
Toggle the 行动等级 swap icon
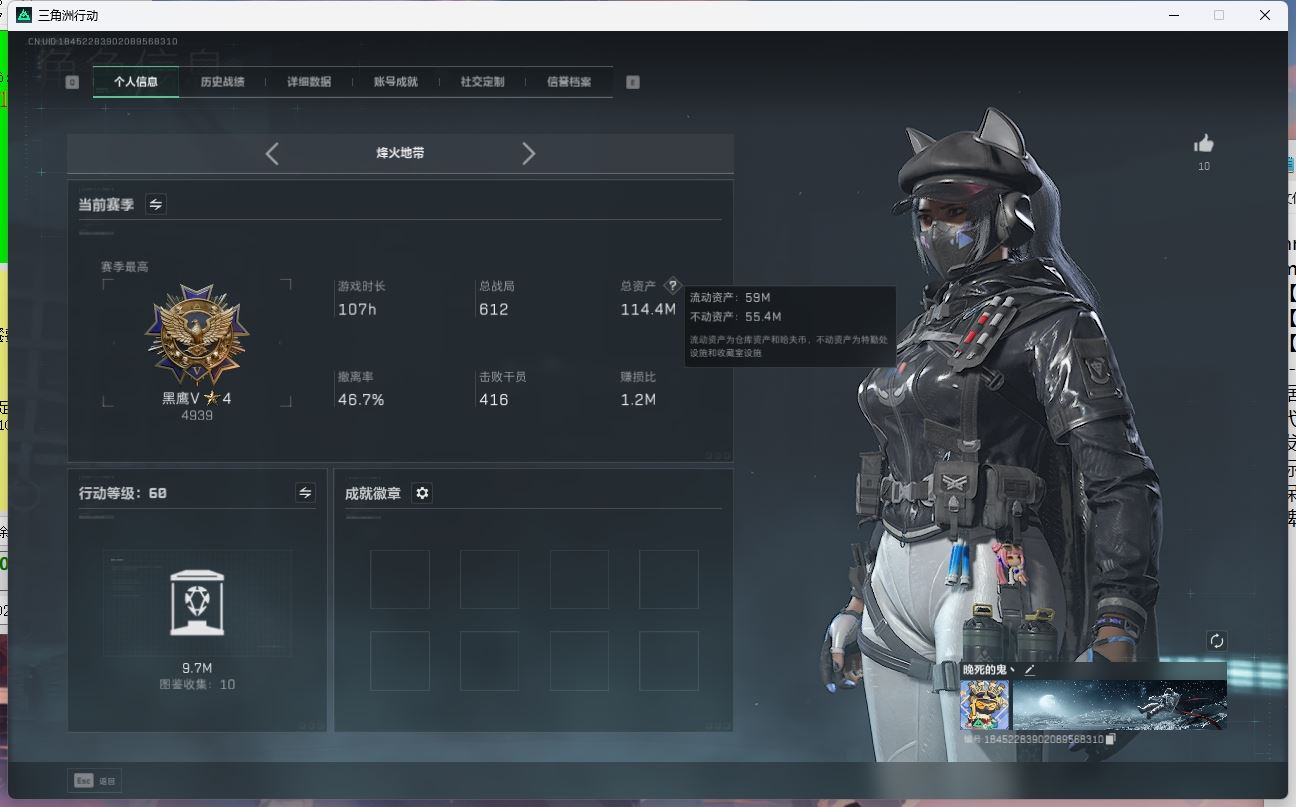(305, 492)
